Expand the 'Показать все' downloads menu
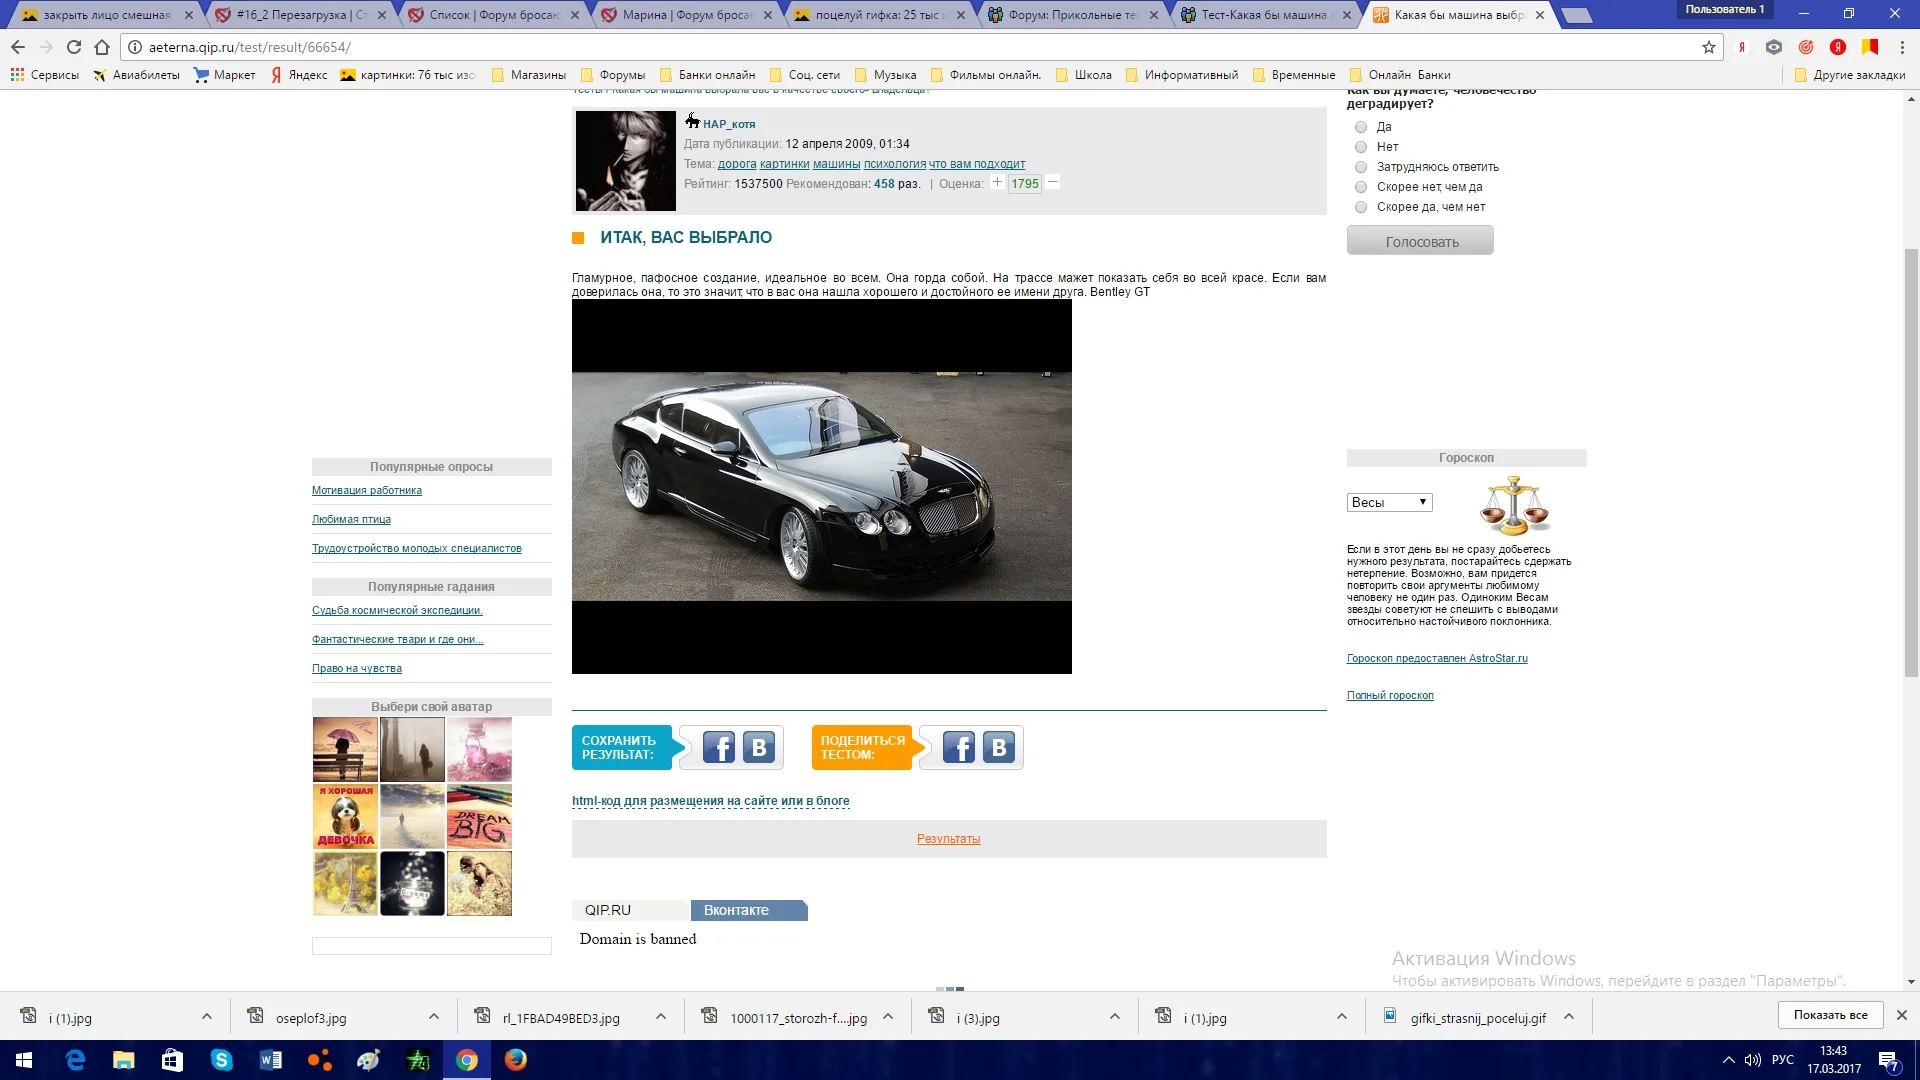 [1830, 1014]
